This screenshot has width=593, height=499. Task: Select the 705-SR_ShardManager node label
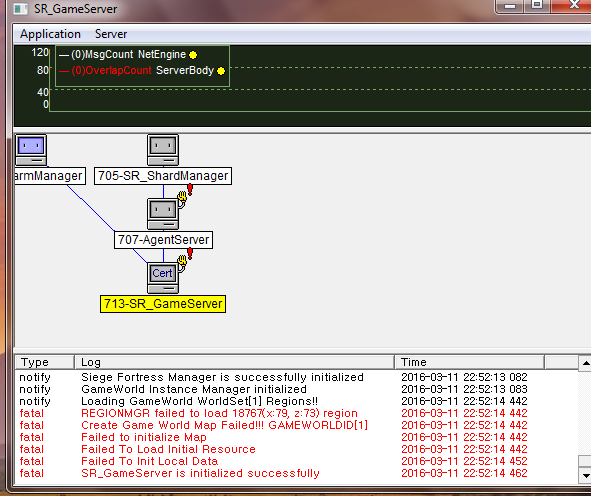click(x=163, y=176)
